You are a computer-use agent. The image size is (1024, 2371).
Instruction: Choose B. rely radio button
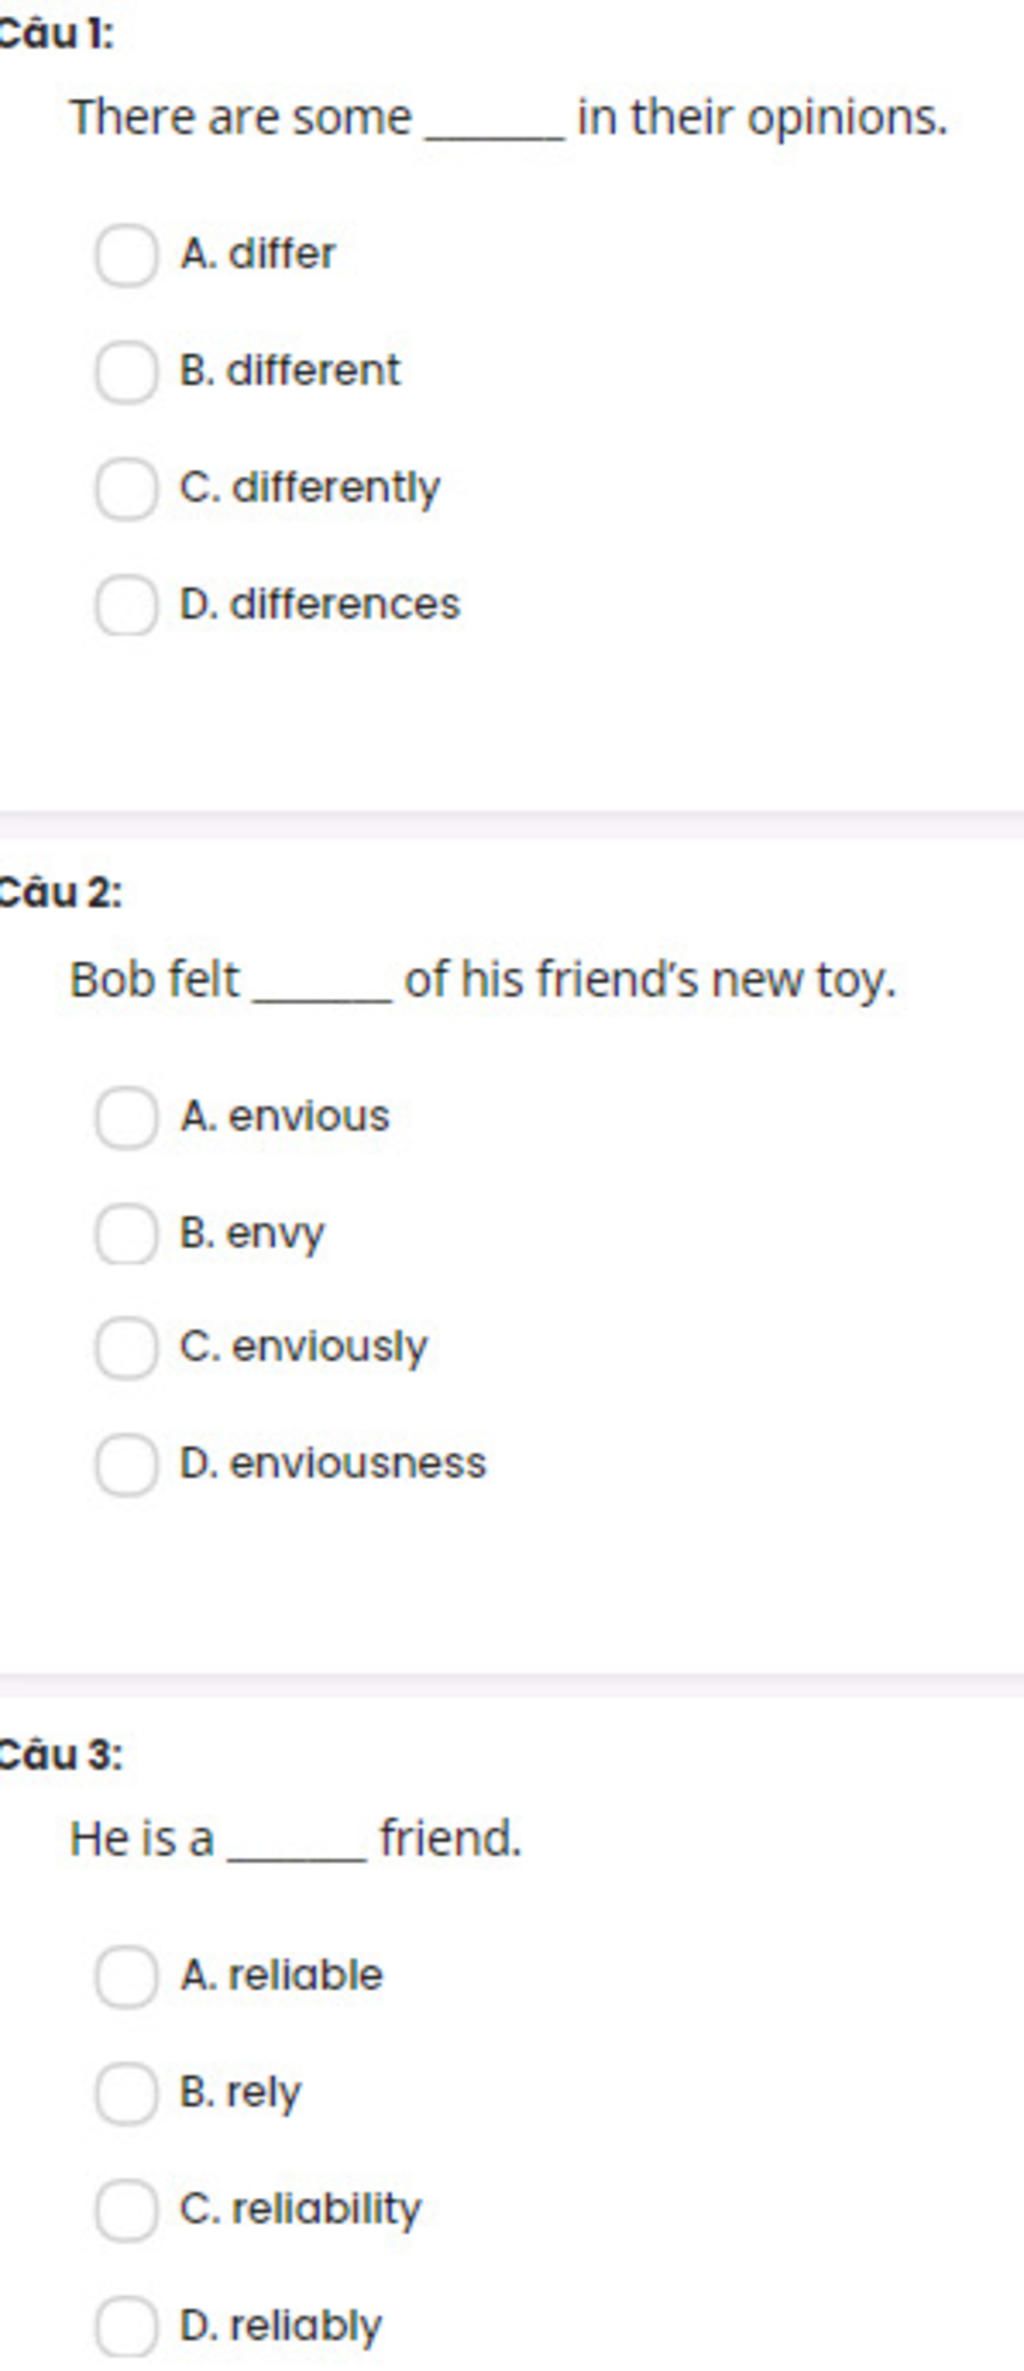[x=126, y=2093]
